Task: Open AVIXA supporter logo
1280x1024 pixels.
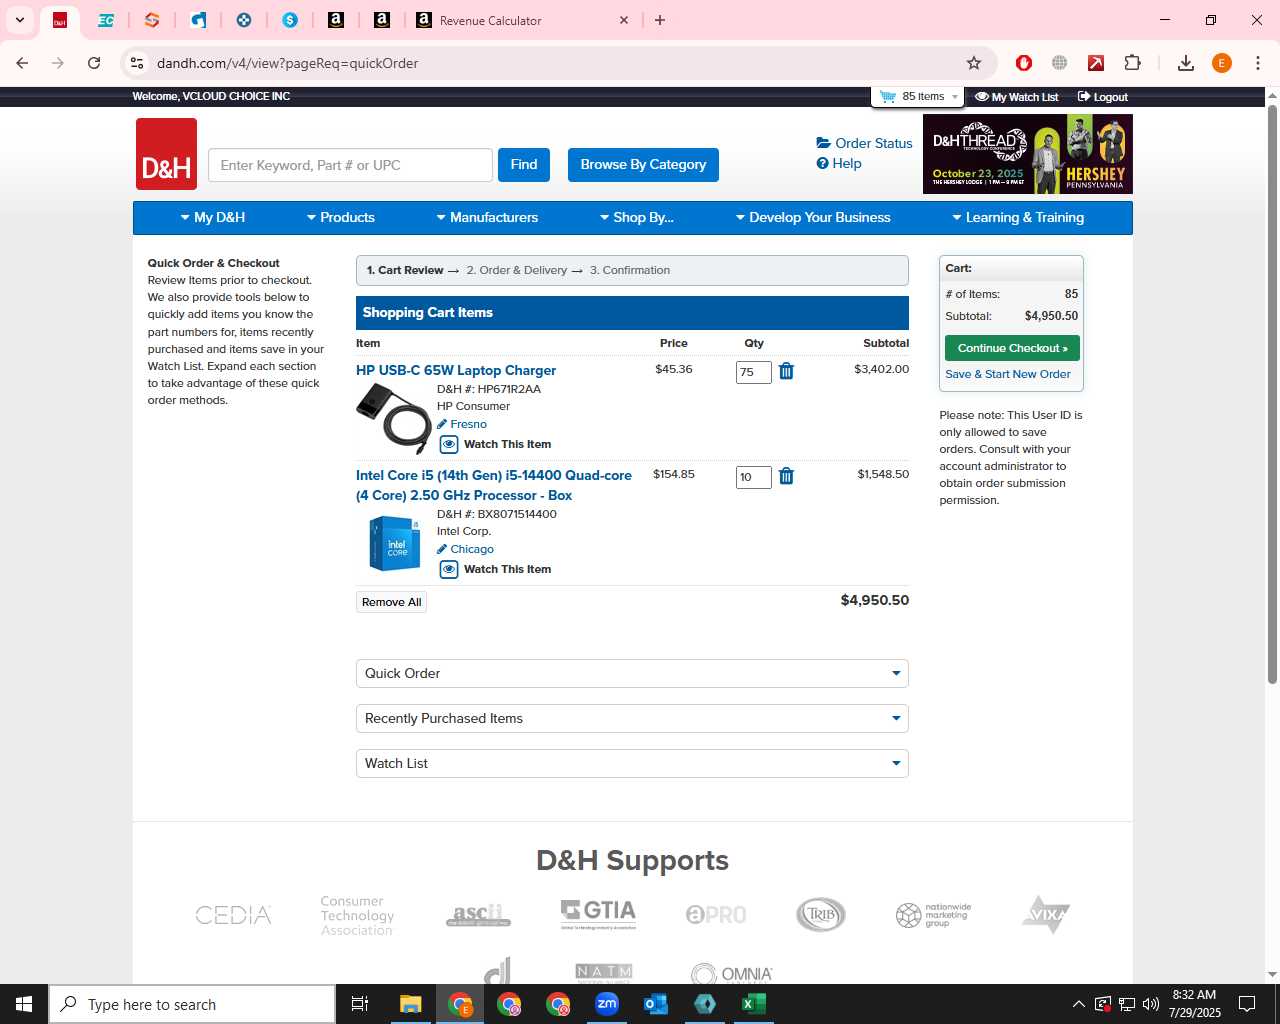Action: click(1046, 914)
